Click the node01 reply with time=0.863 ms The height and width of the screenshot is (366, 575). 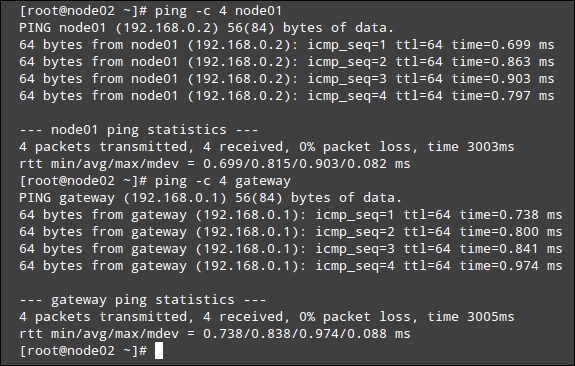(x=287, y=62)
